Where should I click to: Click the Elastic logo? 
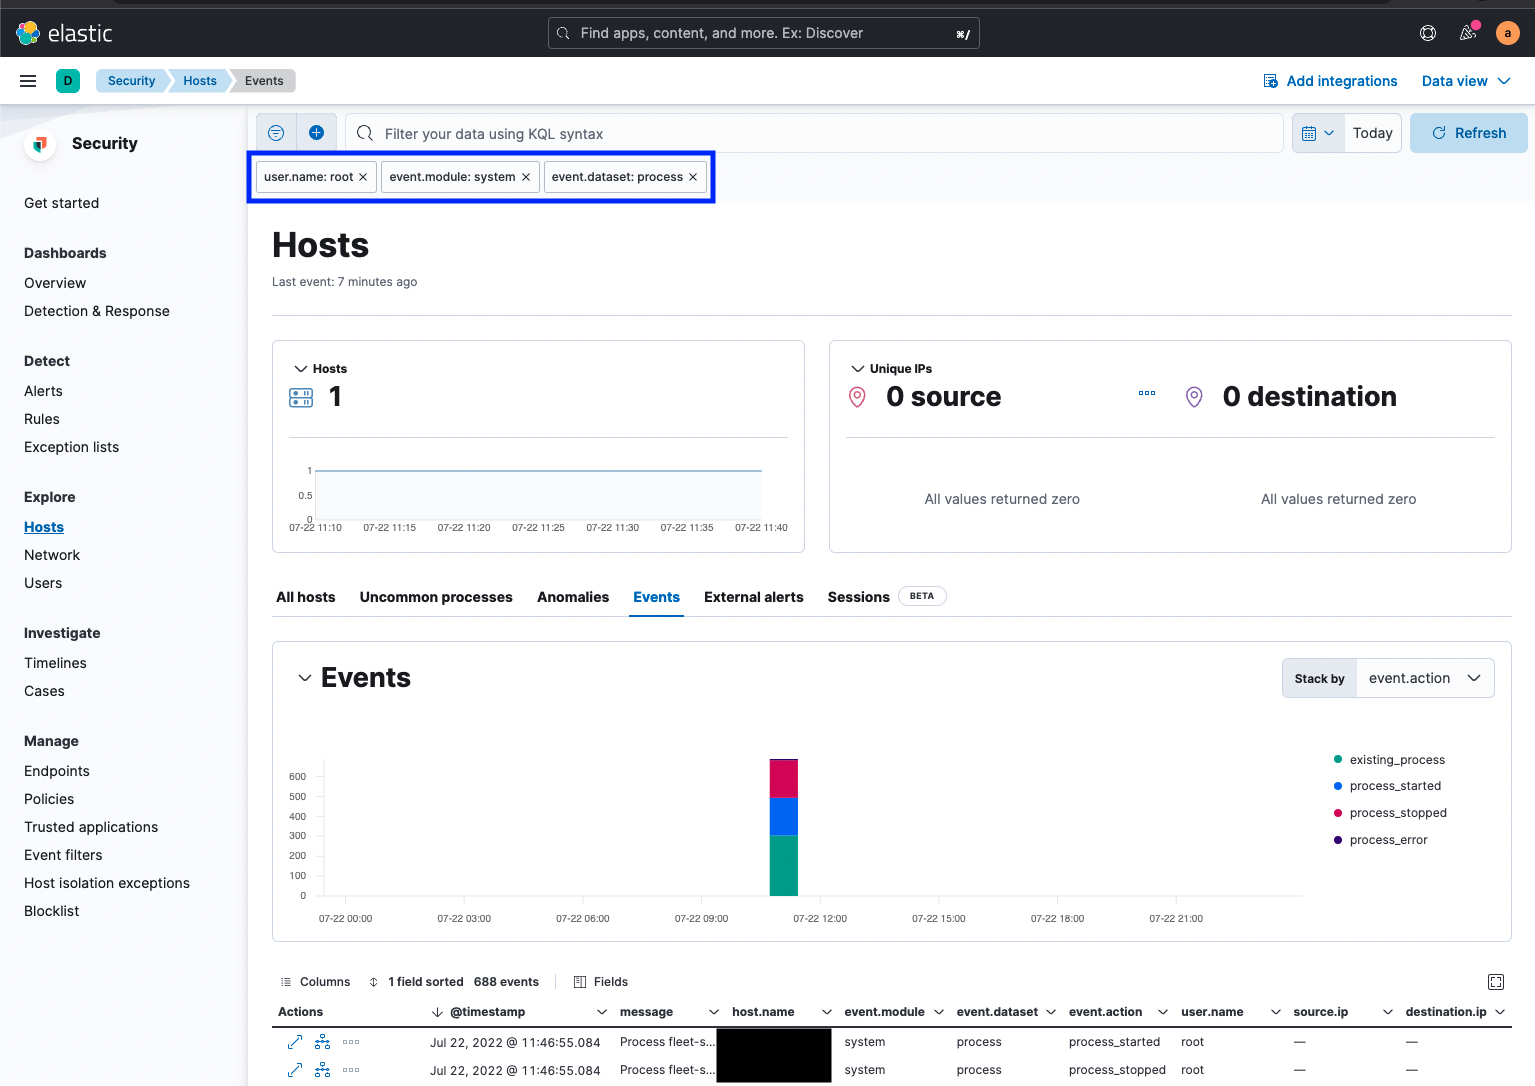click(65, 33)
